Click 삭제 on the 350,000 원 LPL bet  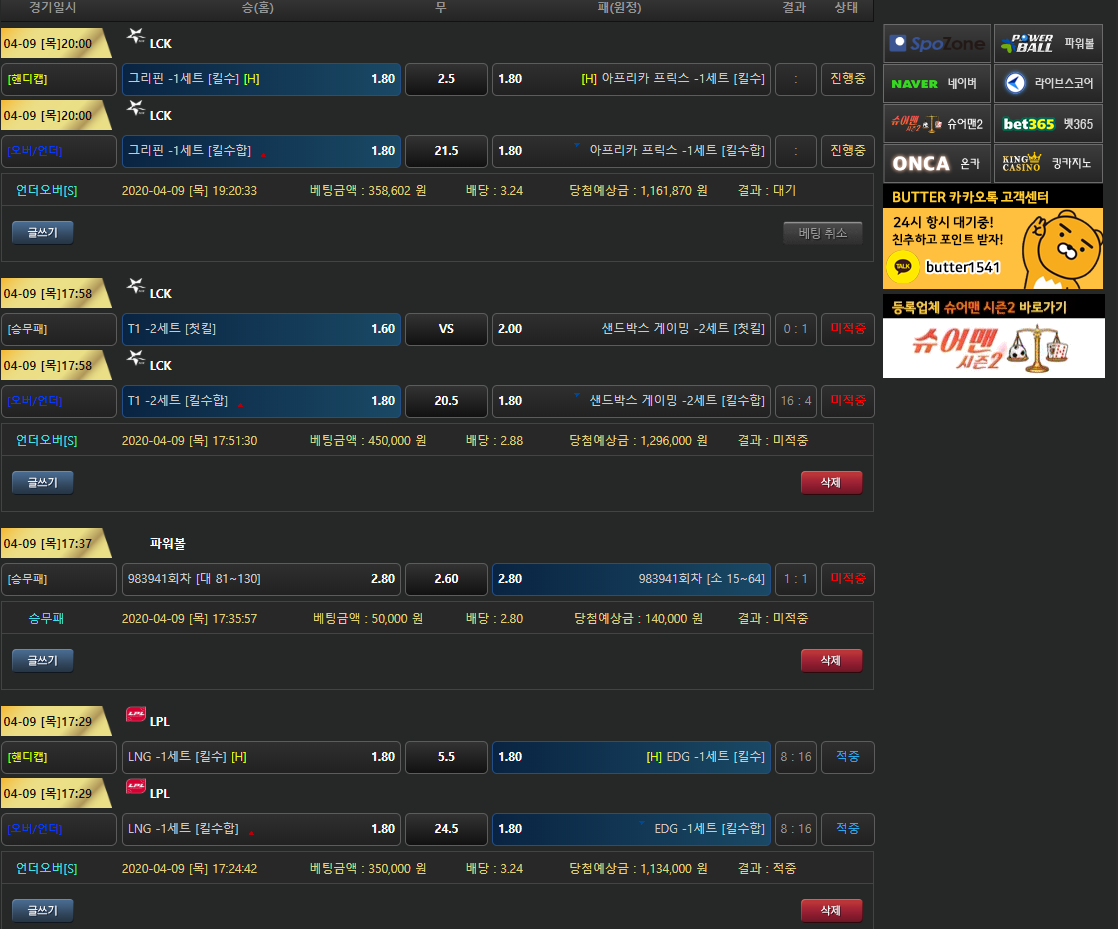point(831,910)
